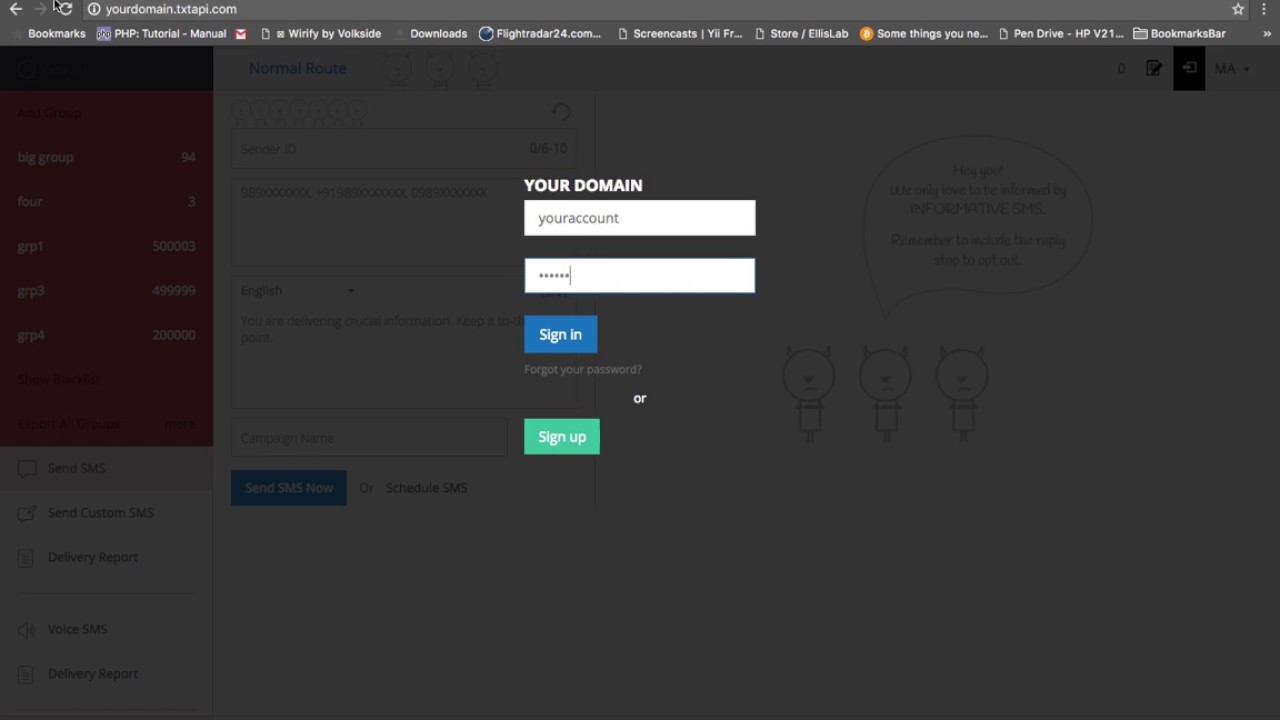The image size is (1280, 720).
Task: Click the password field
Action: tap(640, 276)
